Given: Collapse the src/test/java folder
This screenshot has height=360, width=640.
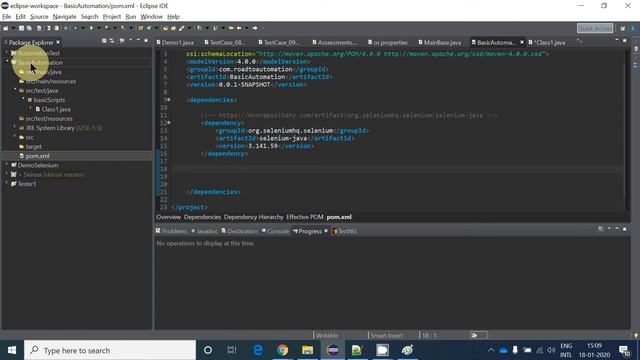Looking at the screenshot, I should pyautogui.click(x=15, y=90).
